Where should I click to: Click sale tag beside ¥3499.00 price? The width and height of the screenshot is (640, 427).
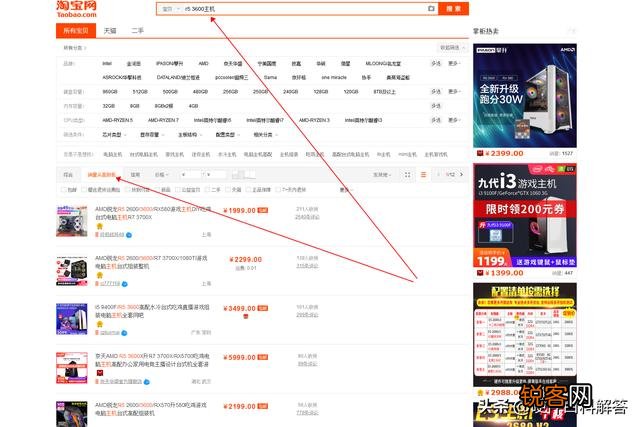pyautogui.click(x=263, y=308)
